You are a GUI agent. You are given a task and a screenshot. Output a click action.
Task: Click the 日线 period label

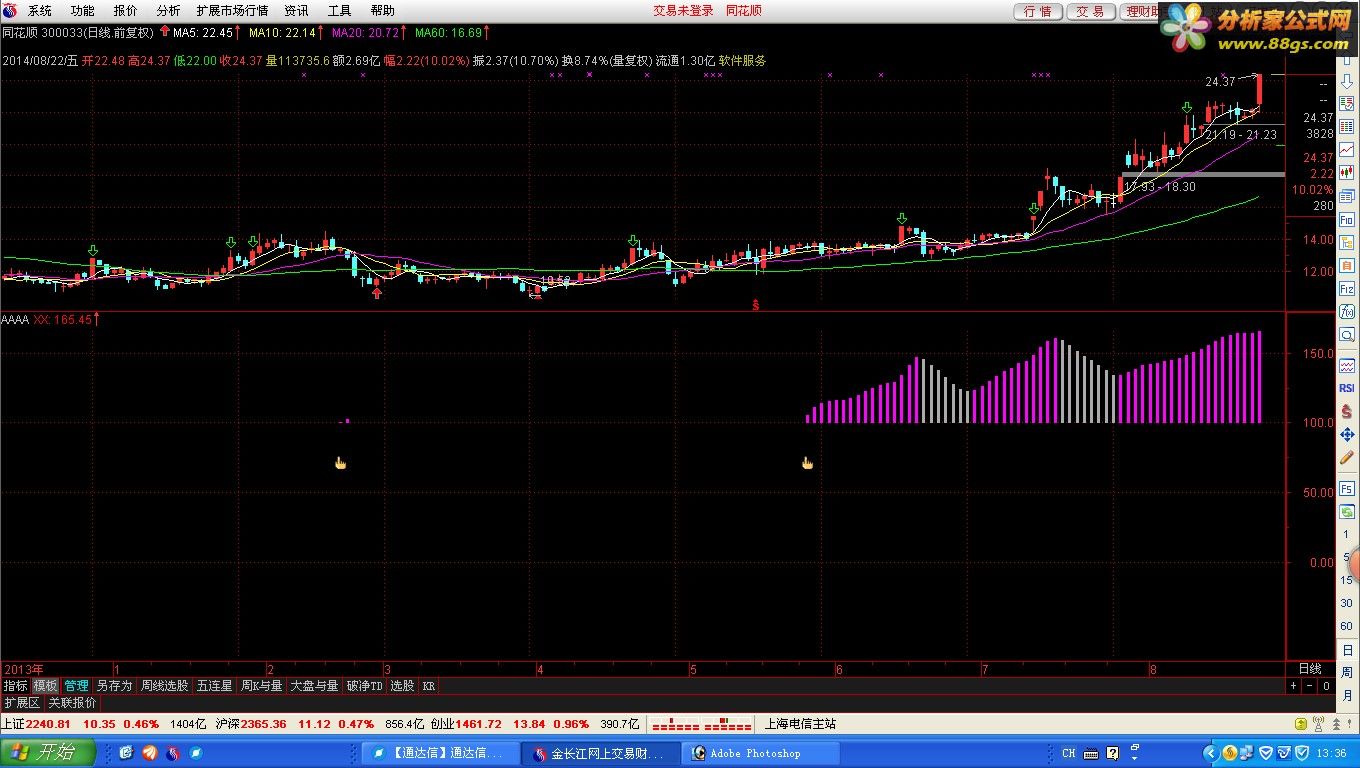tap(1310, 668)
